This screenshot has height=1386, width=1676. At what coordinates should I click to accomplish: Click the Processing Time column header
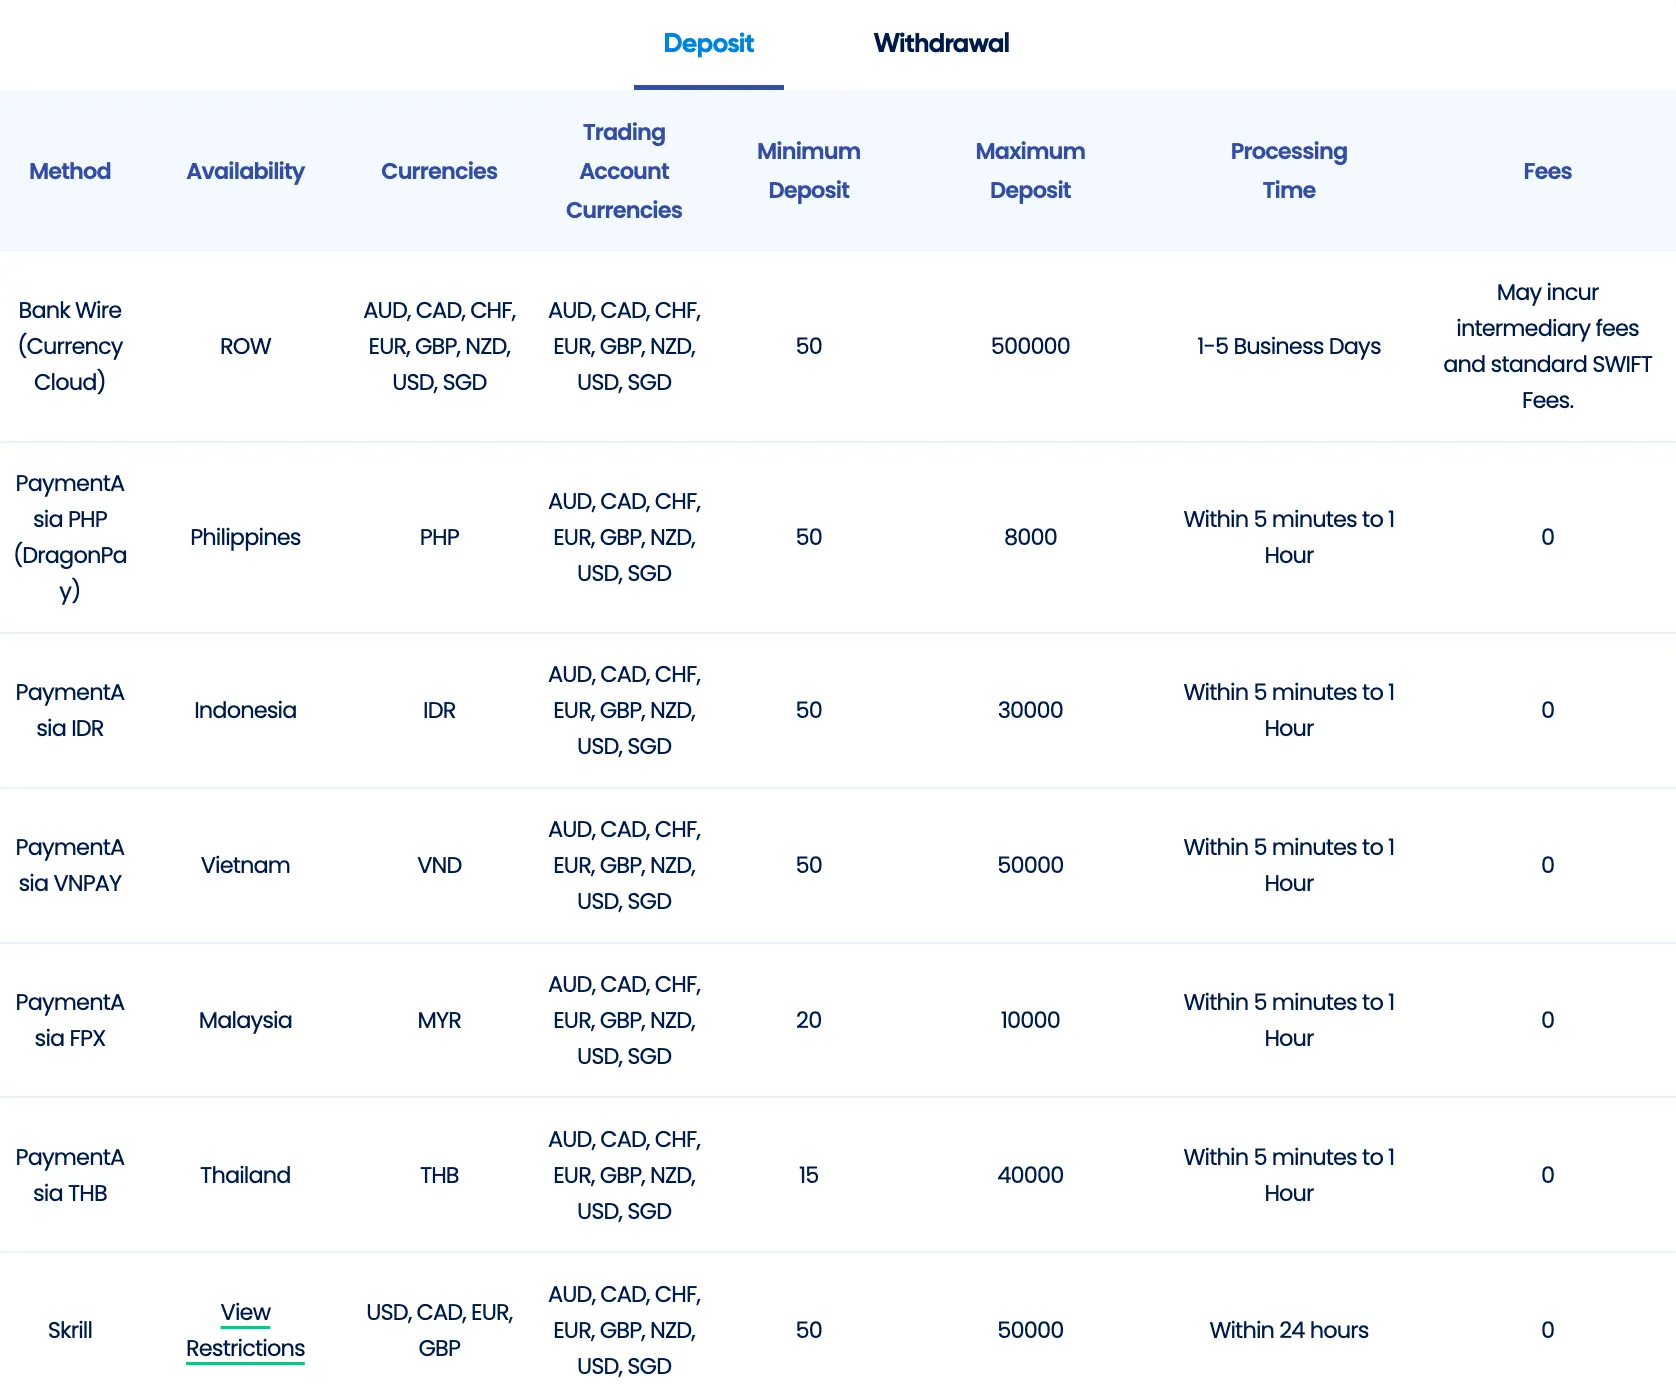tap(1288, 171)
